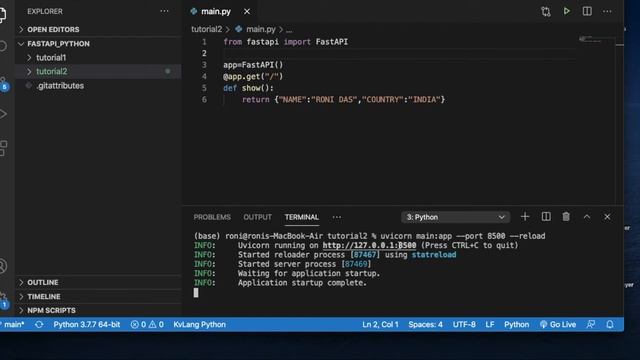This screenshot has height=360, width=640.
Task: Change indentation via Spaces: 4
Action: point(425,324)
